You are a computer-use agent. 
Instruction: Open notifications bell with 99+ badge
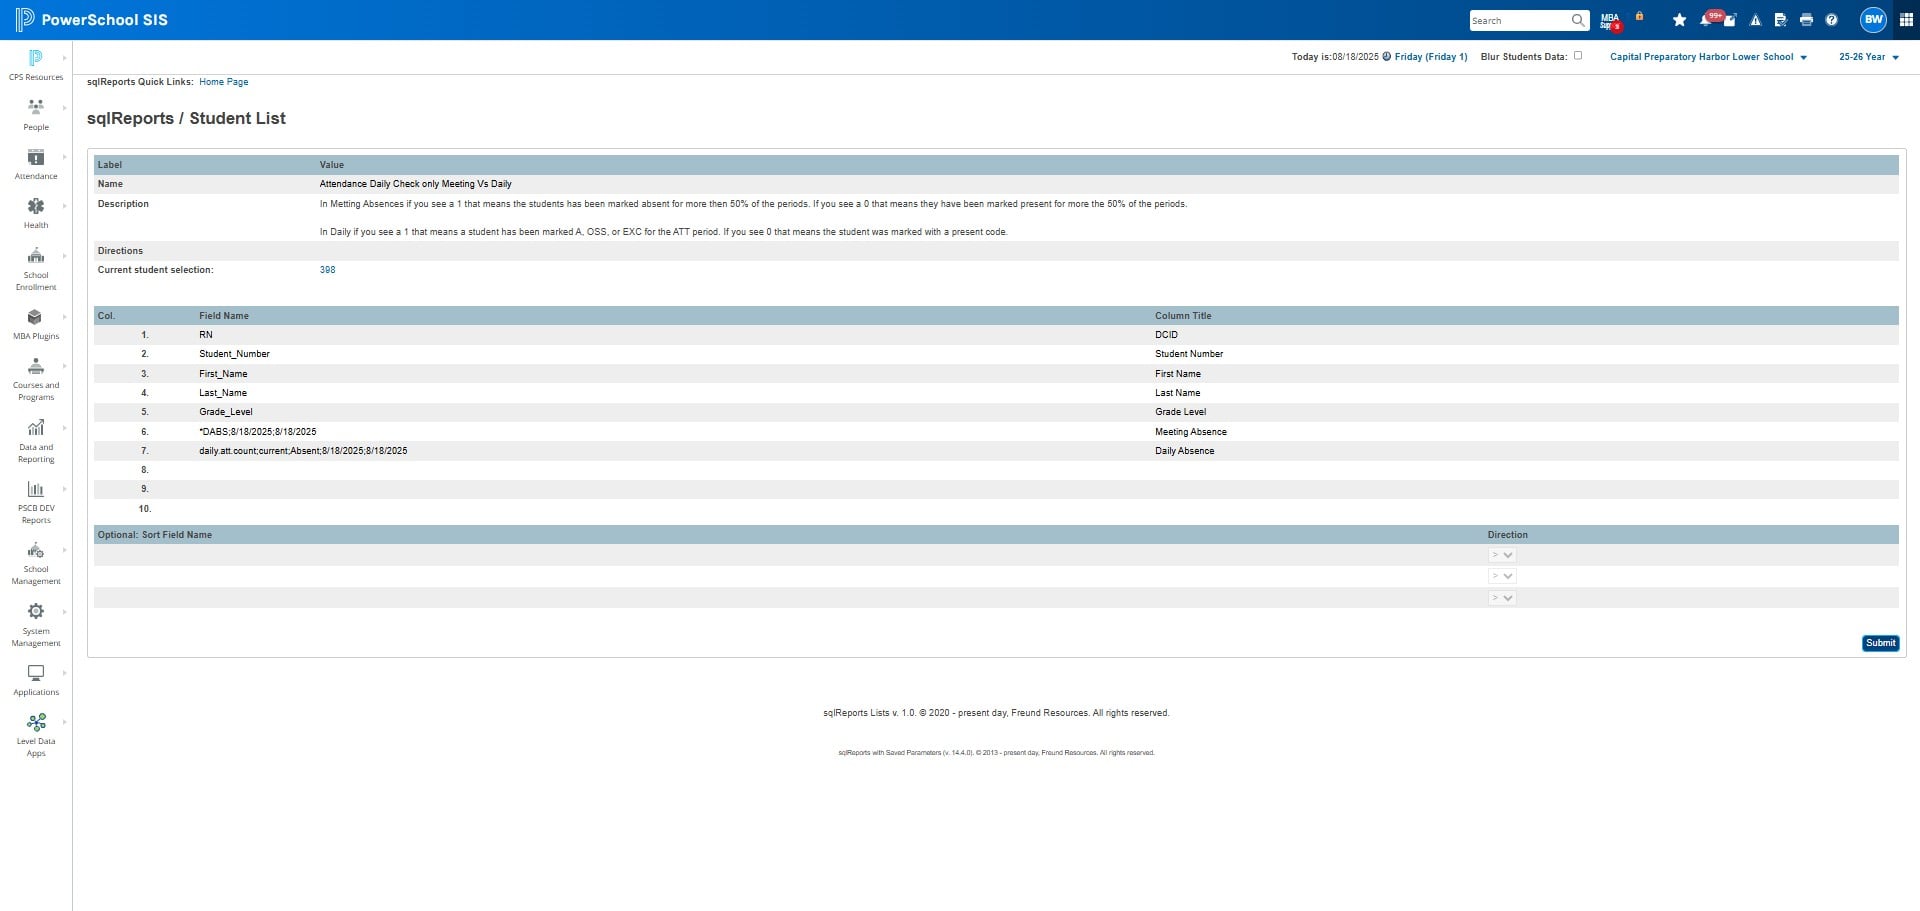click(1706, 20)
